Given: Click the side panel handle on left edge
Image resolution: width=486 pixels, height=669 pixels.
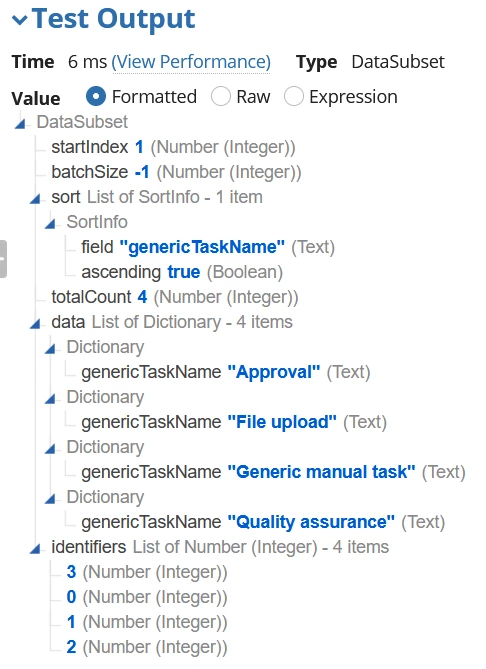Looking at the screenshot, I should pos(3,259).
